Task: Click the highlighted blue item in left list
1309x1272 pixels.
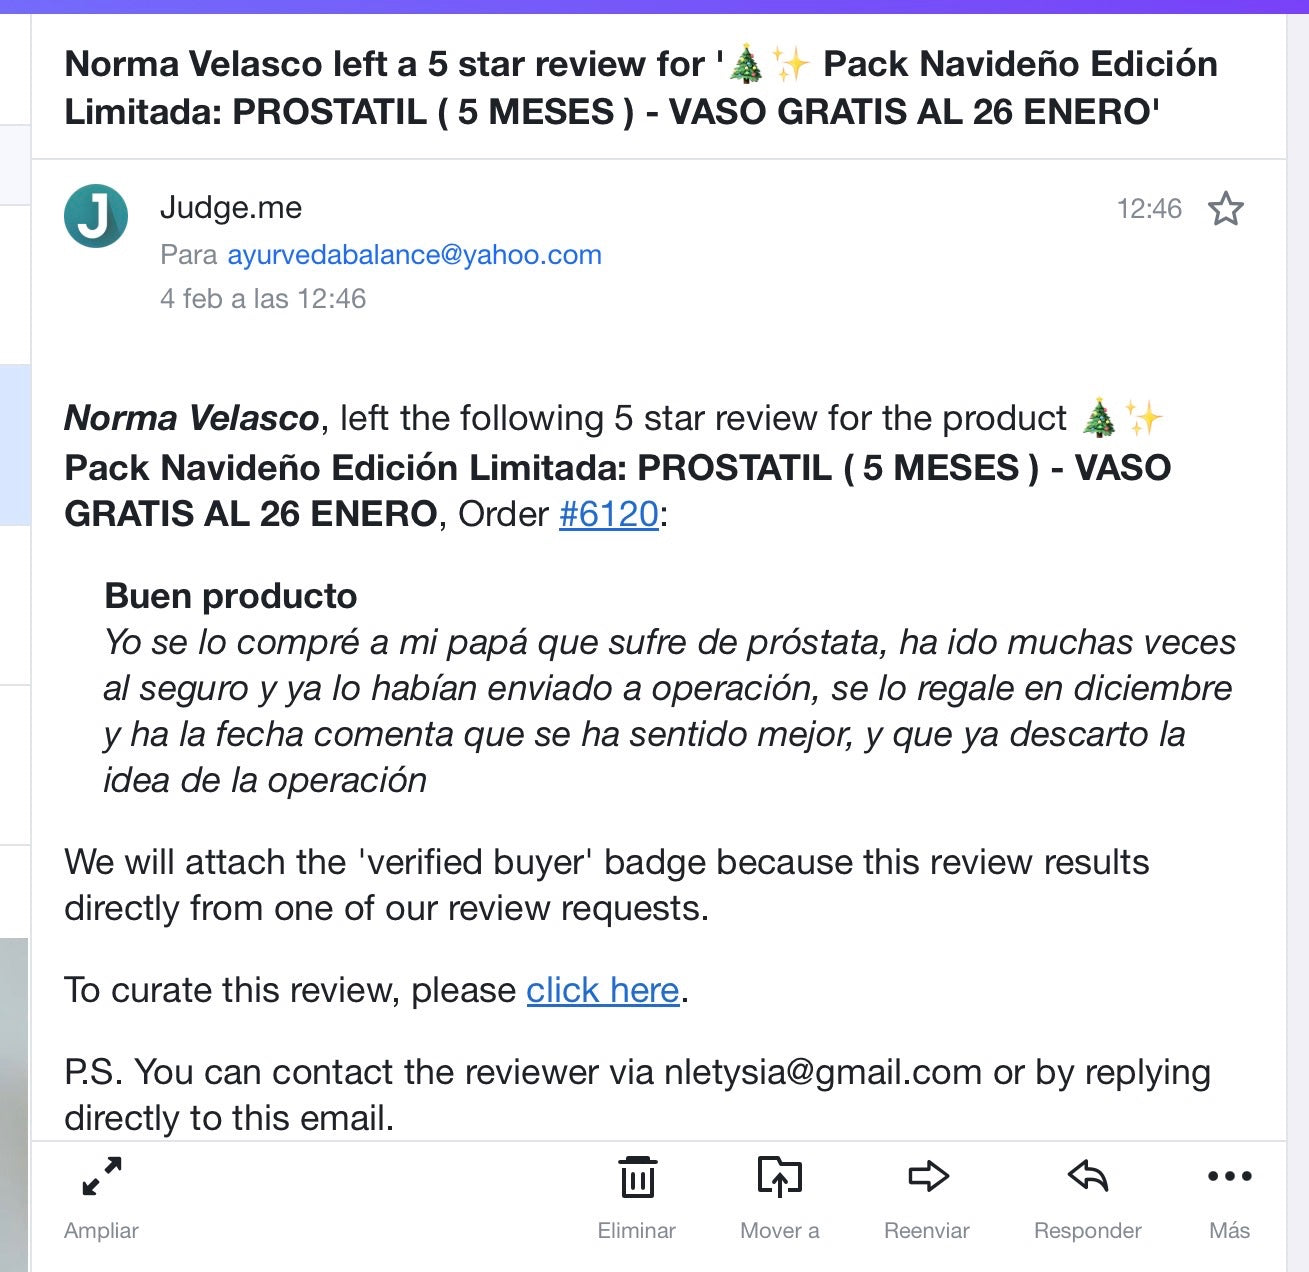Action: (15, 445)
